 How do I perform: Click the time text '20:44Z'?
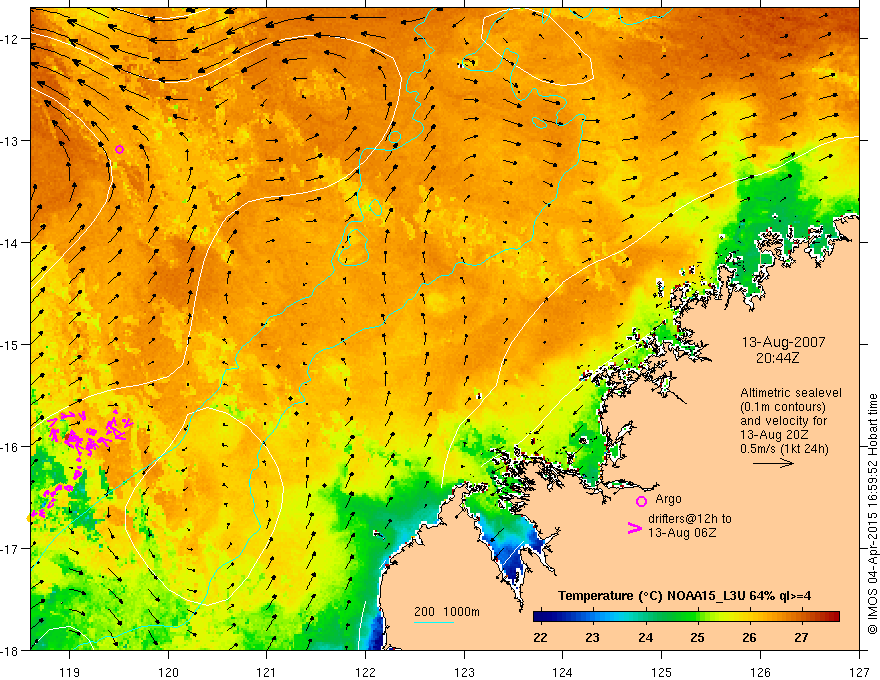pyautogui.click(x=777, y=357)
